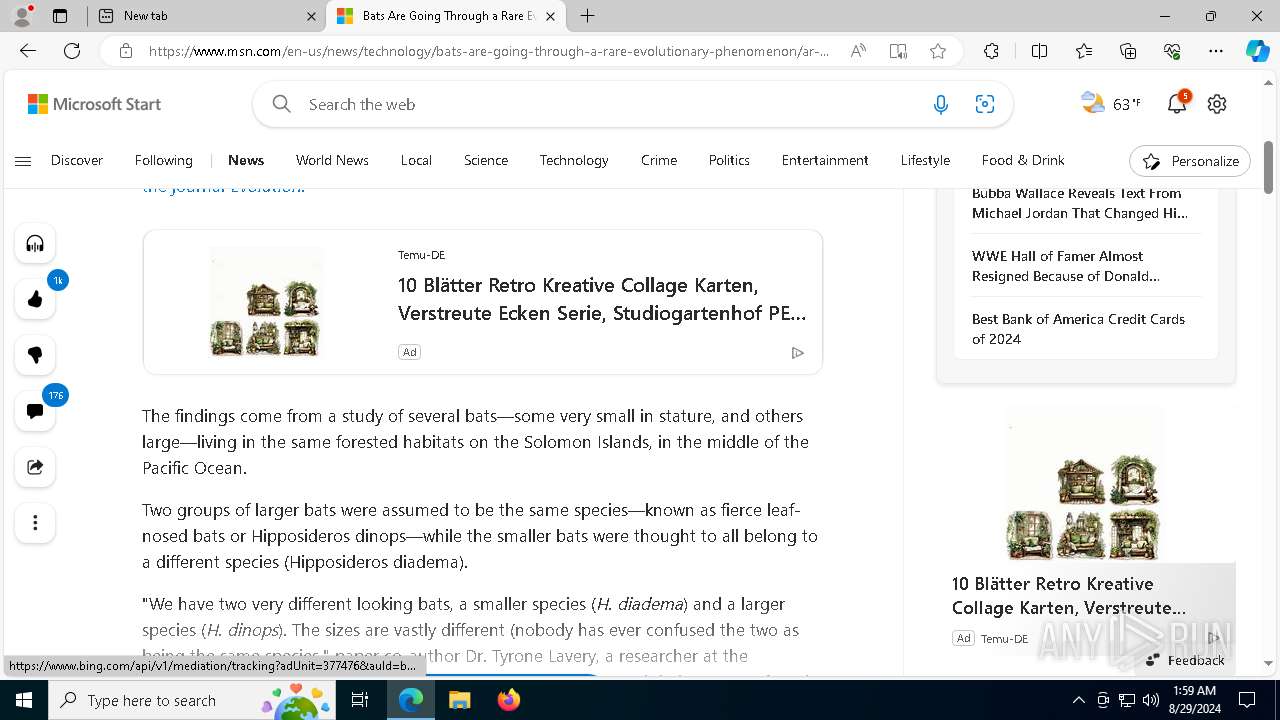Open Best Bank of America Credit Cards link
Viewport: 1280px width, 720px height.
[x=1078, y=329]
